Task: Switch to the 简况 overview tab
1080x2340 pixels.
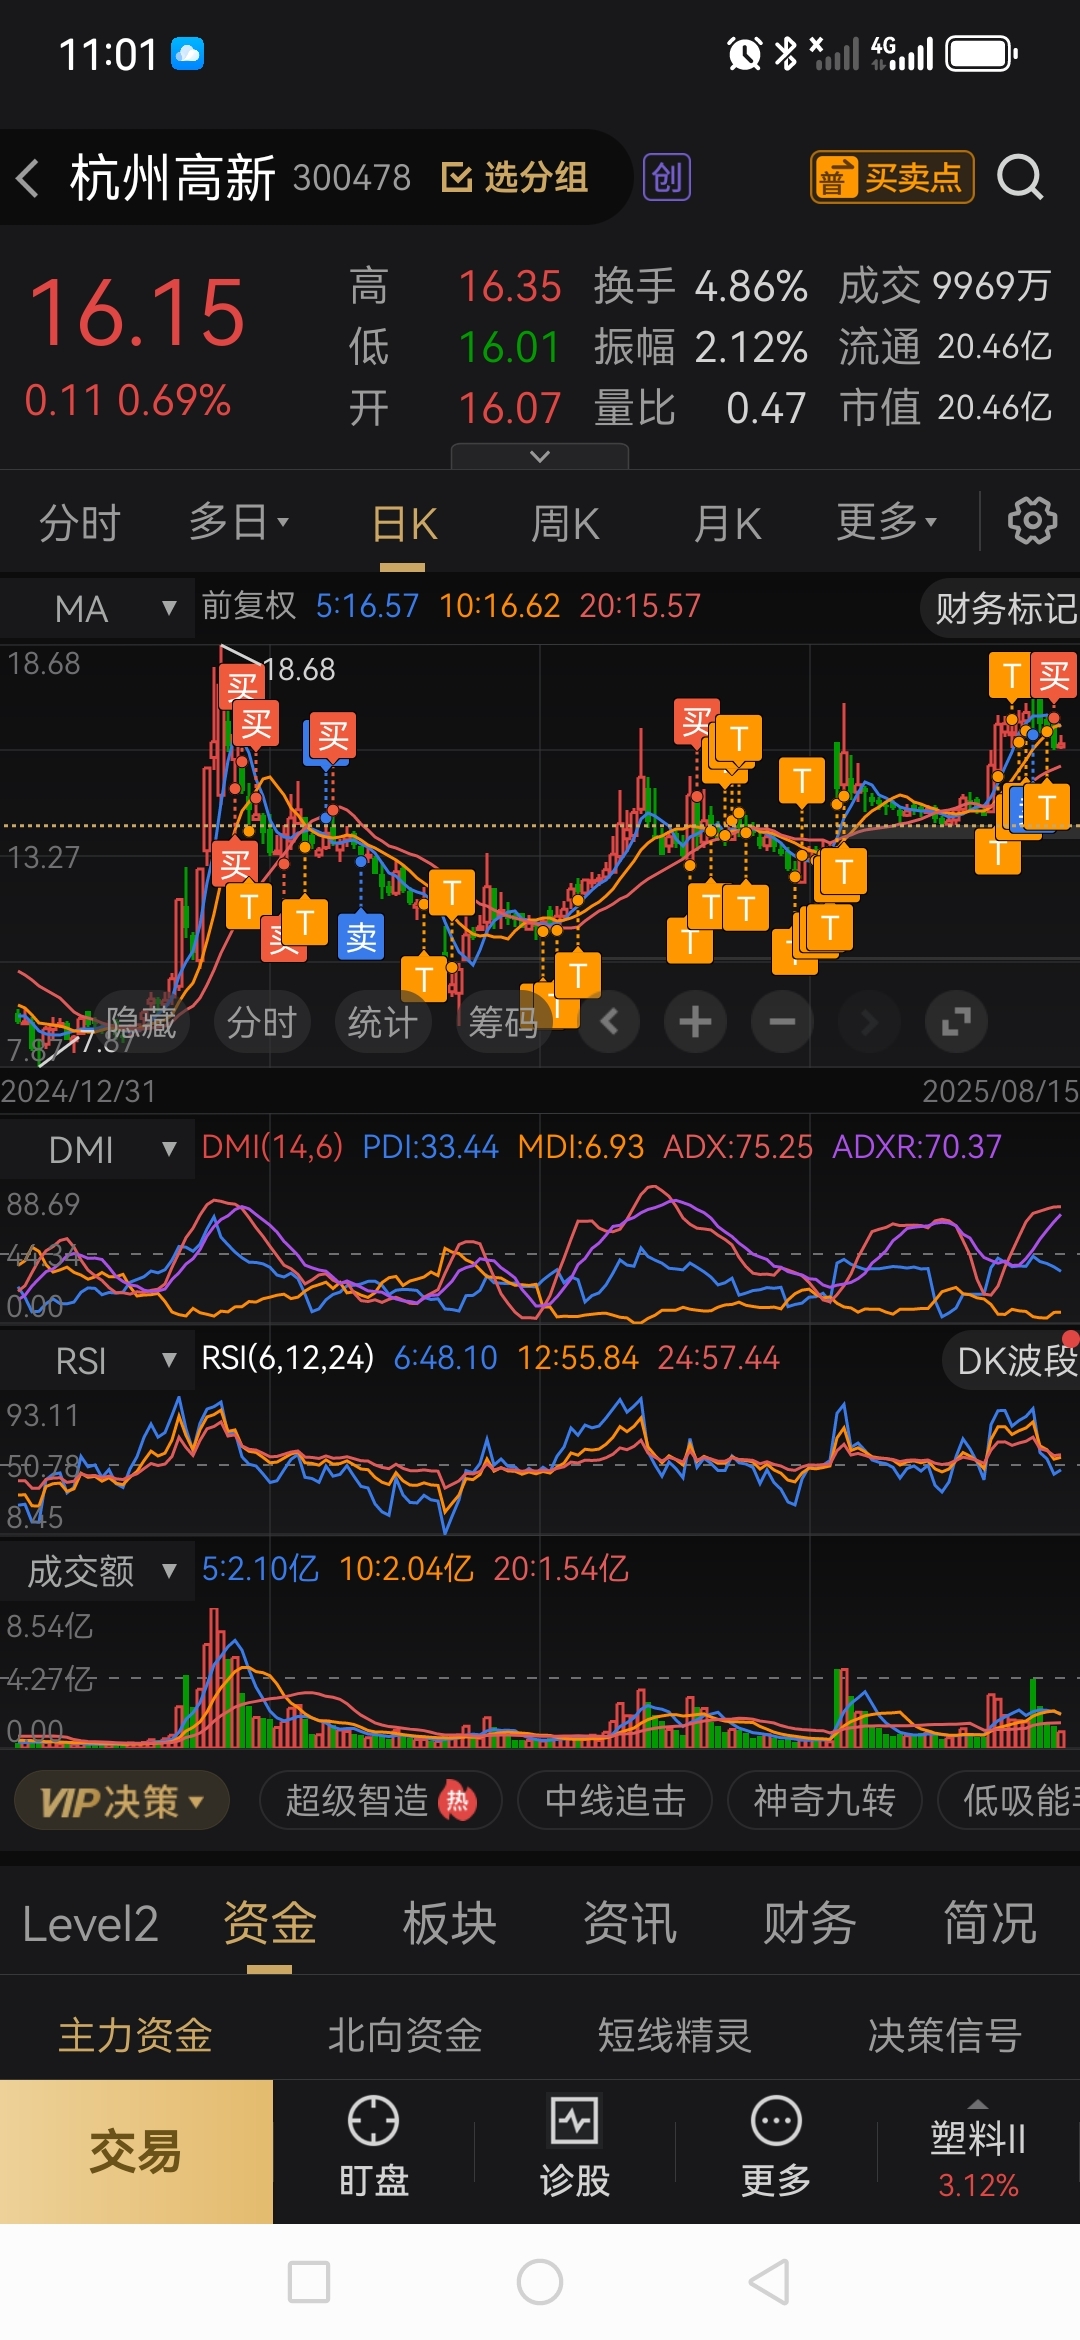Action: point(990,1924)
